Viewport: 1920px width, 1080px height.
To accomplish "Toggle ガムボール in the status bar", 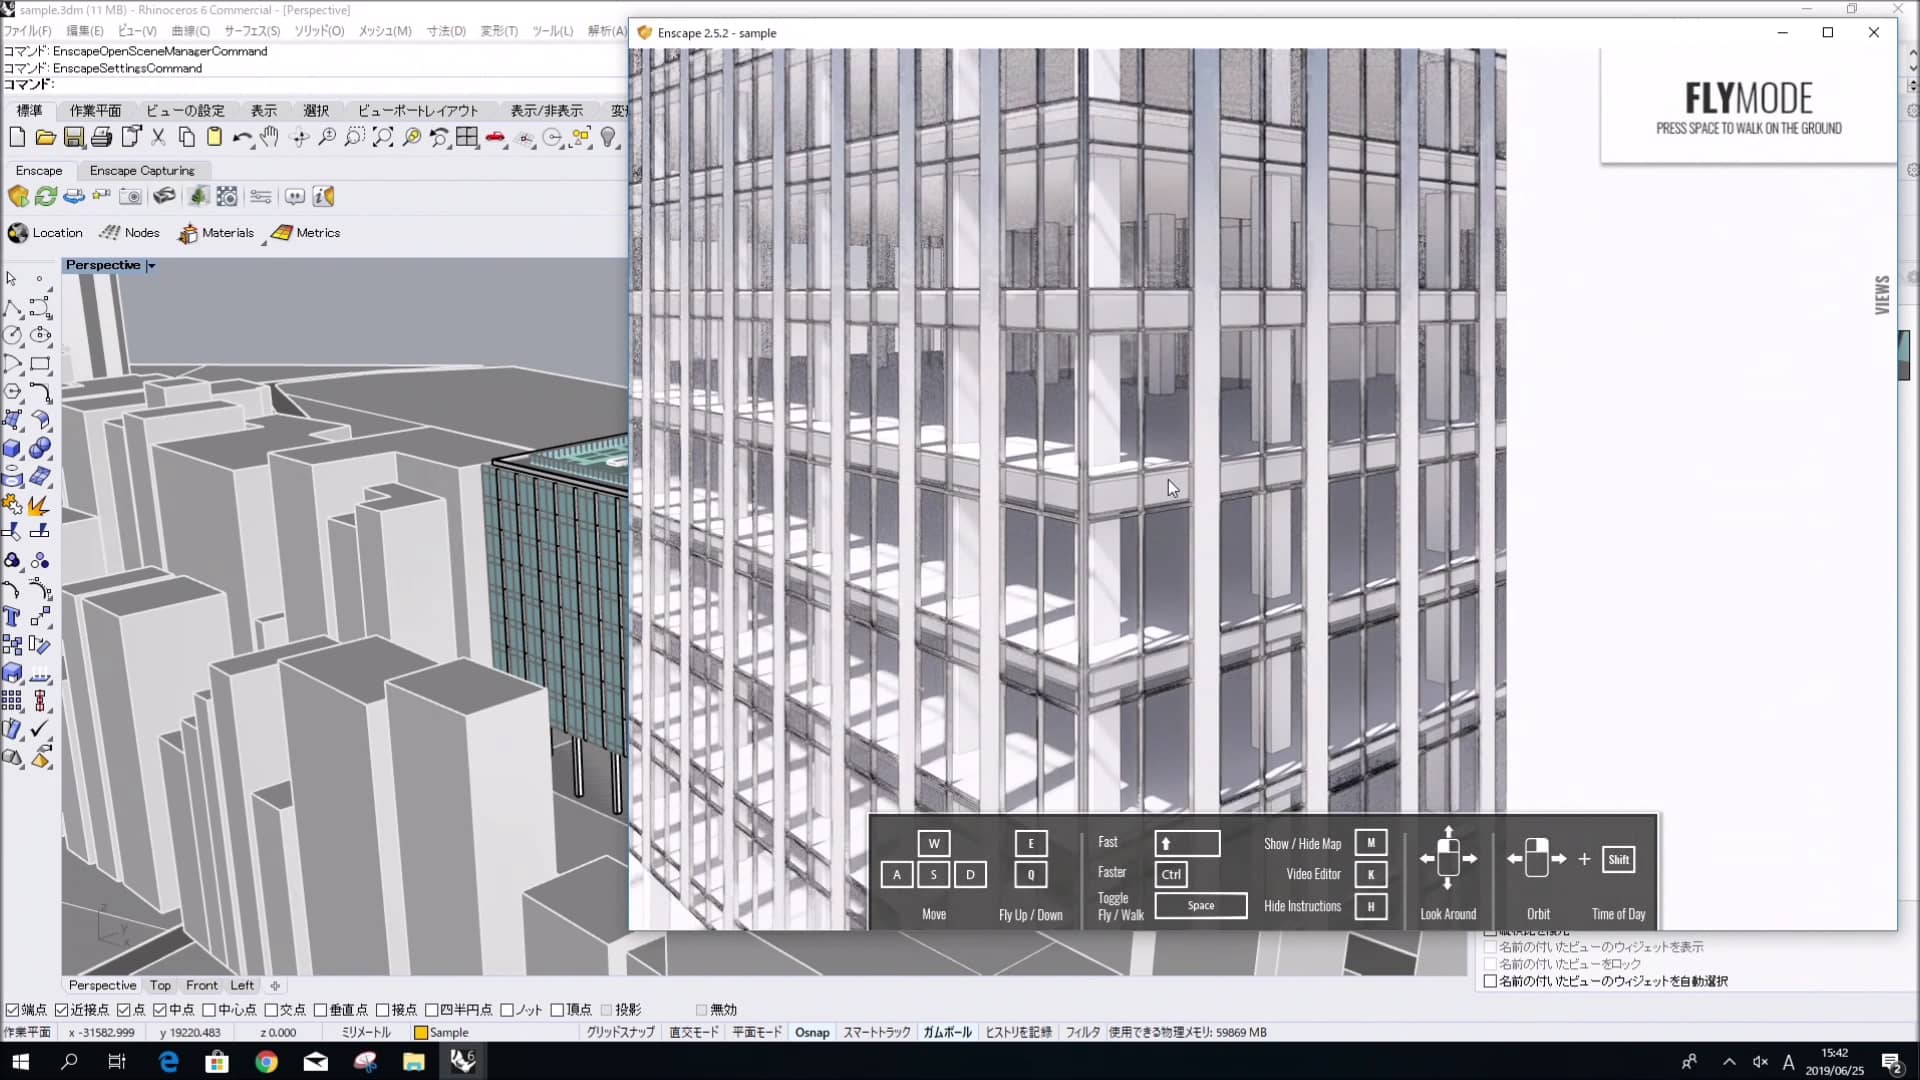I will click(x=947, y=1032).
